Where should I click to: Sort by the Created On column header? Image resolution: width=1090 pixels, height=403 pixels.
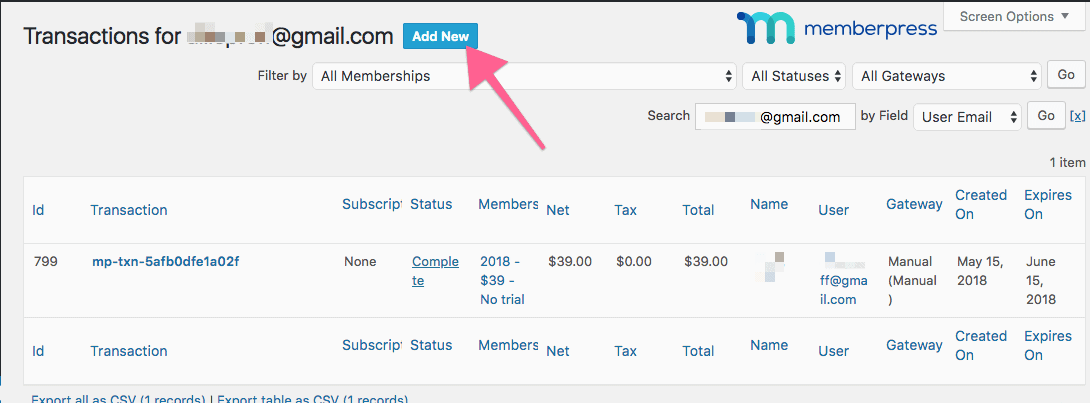[x=980, y=204]
